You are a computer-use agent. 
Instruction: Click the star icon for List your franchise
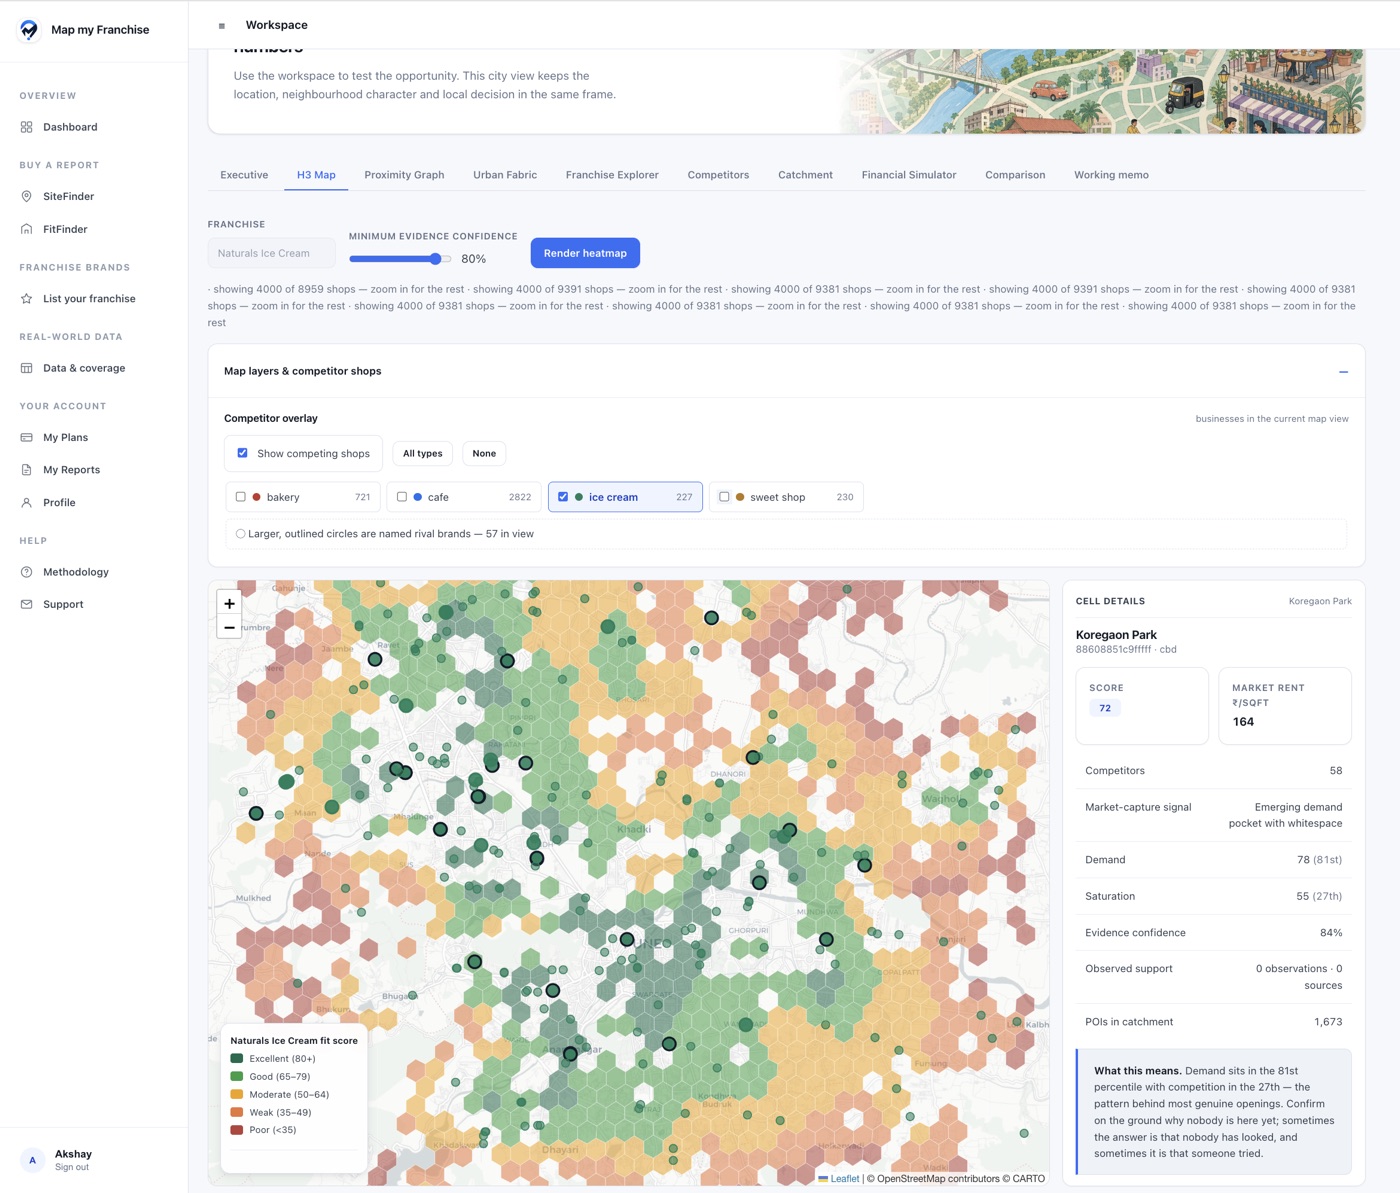(27, 298)
